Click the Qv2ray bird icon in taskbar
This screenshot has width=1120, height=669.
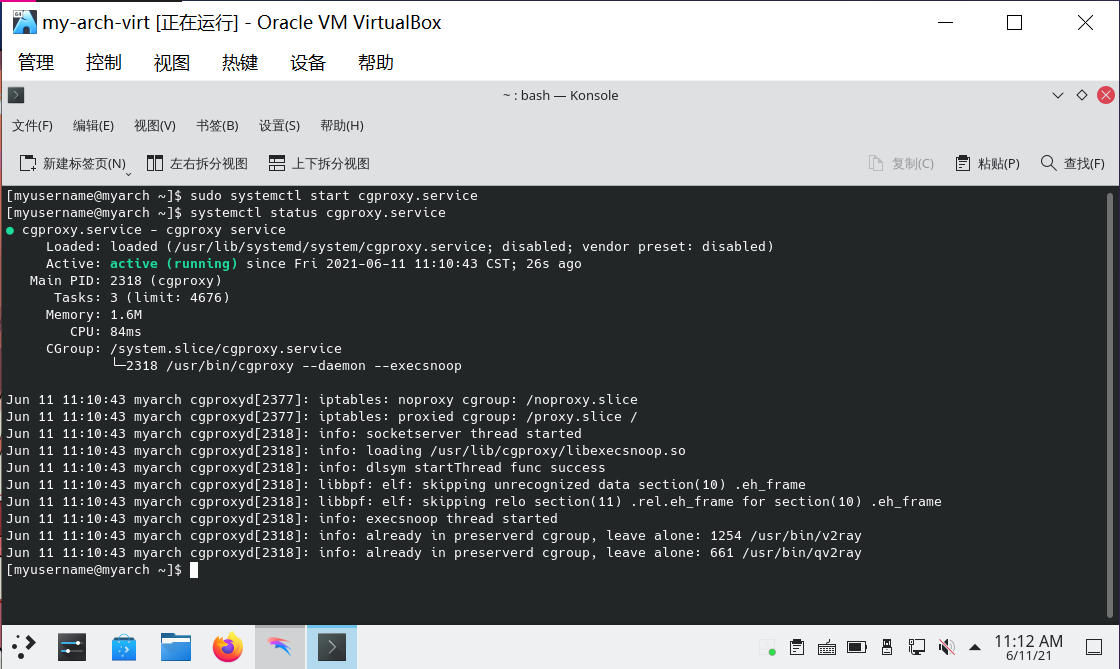[280, 647]
